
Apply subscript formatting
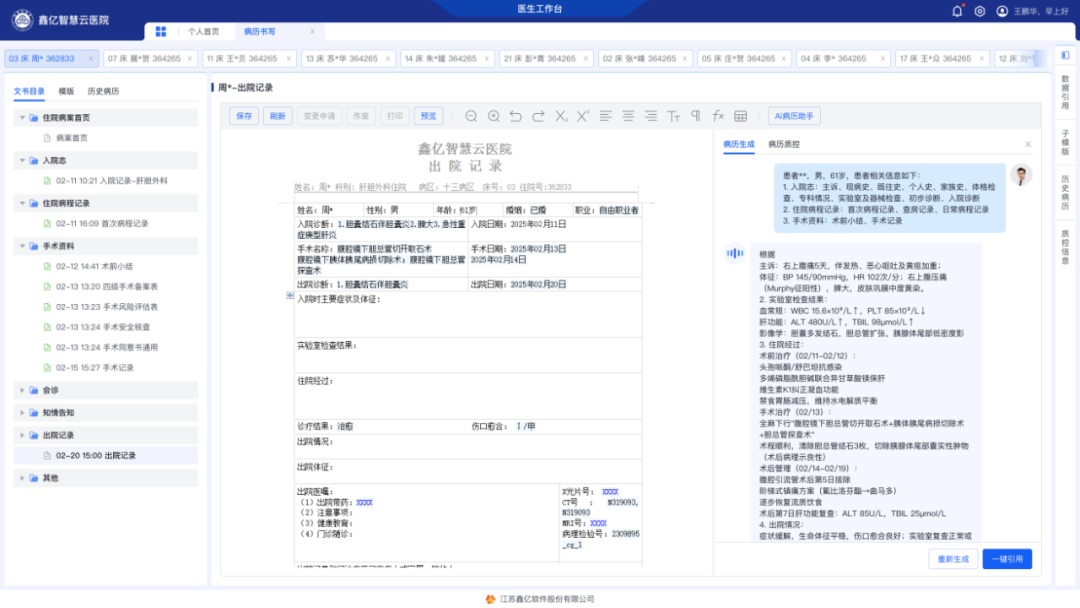561,116
